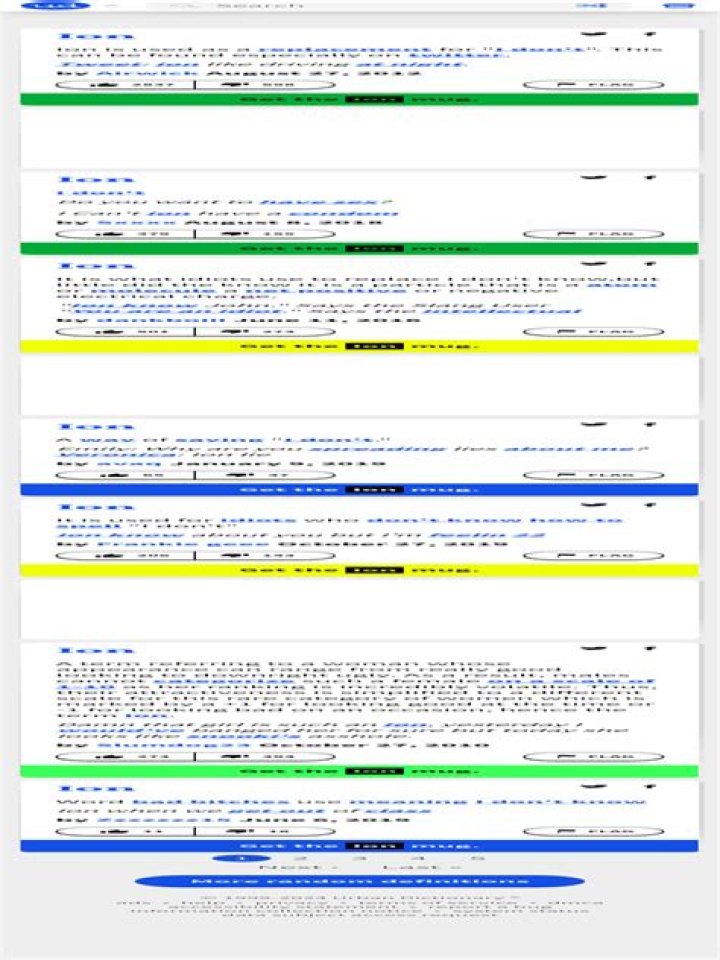Upvote the October 27, 2018 definition

pos(126,556)
